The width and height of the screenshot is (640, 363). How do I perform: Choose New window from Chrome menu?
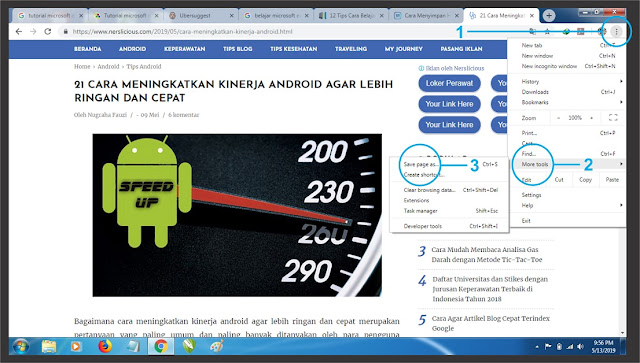click(x=567, y=56)
